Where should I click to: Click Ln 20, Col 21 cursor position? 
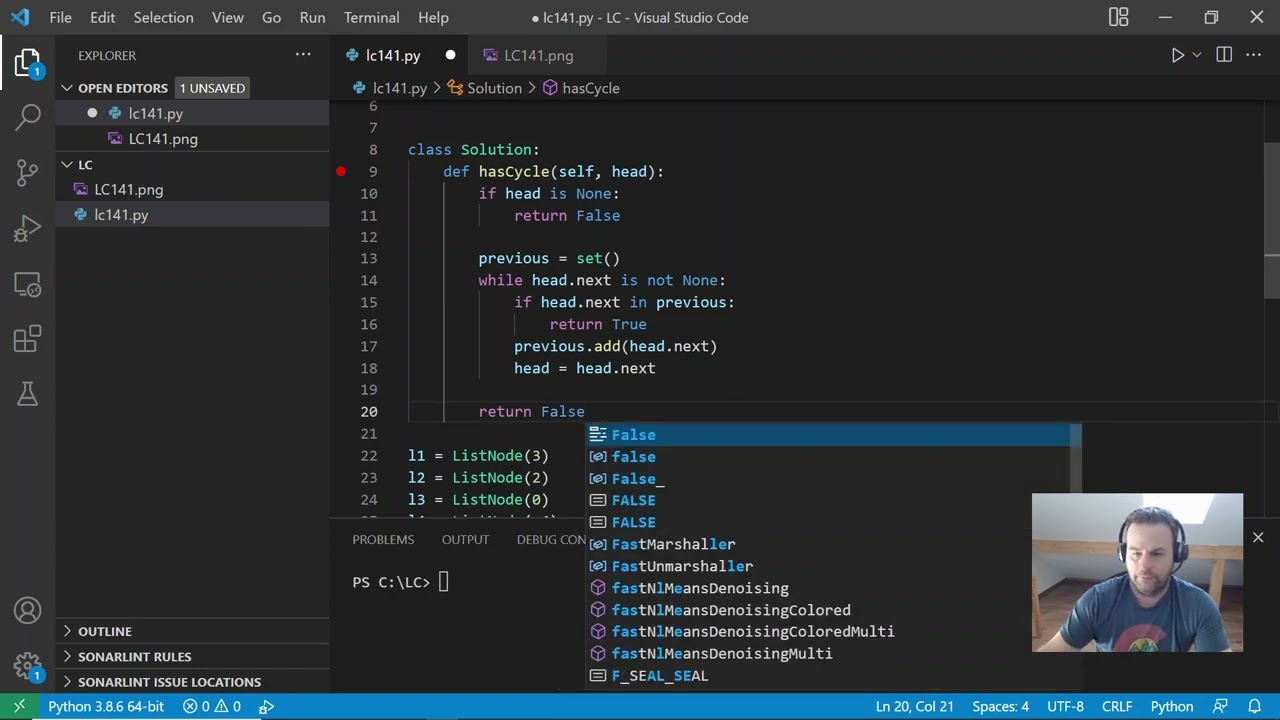point(914,706)
